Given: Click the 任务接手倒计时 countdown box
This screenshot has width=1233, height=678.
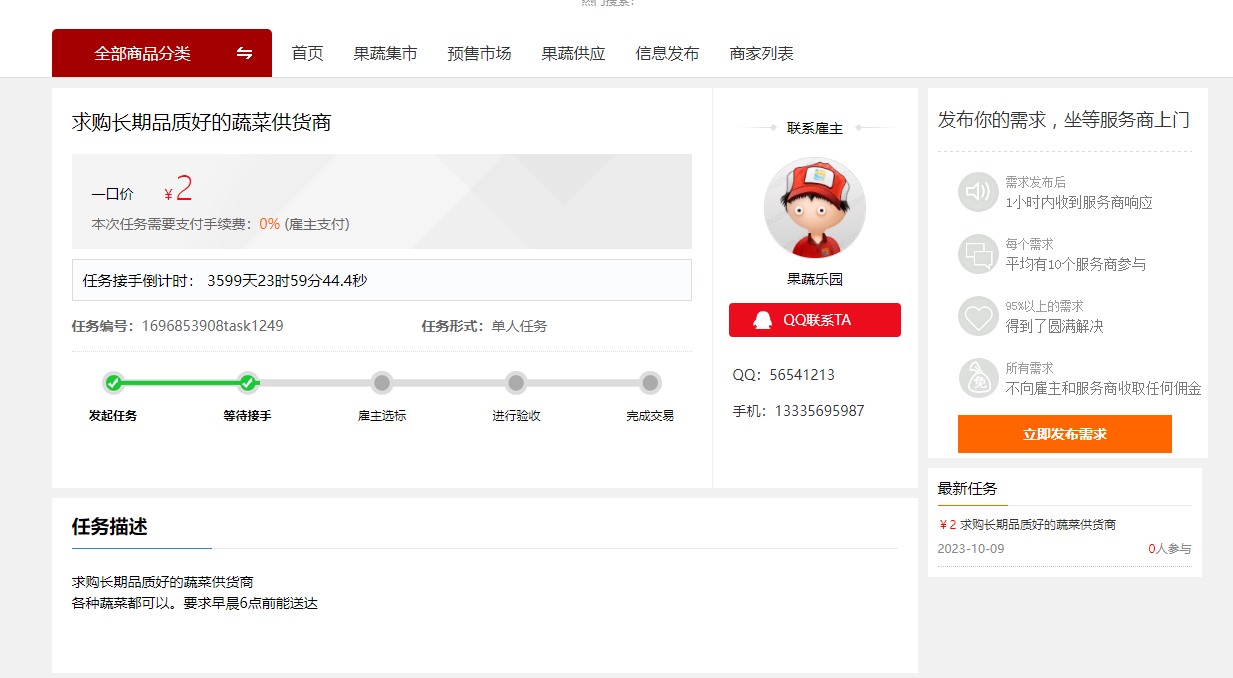Looking at the screenshot, I should 382,280.
